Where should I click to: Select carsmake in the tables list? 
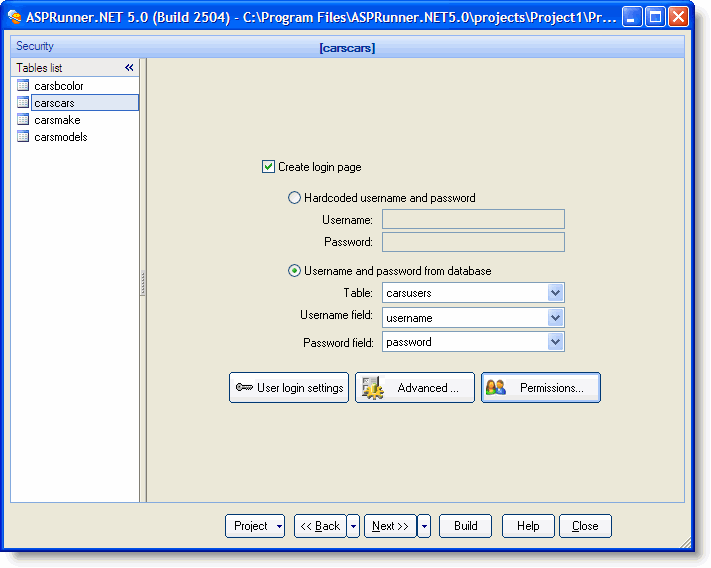[x=57, y=120]
